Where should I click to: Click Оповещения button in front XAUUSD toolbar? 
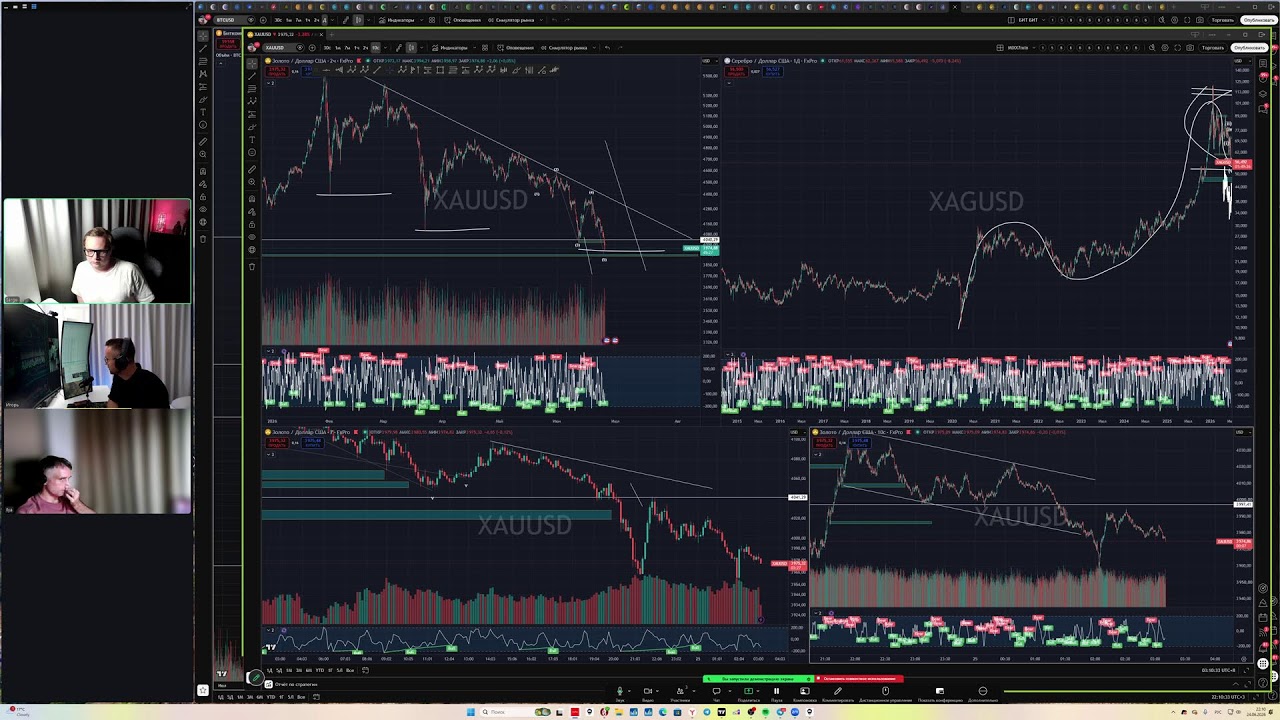click(516, 47)
